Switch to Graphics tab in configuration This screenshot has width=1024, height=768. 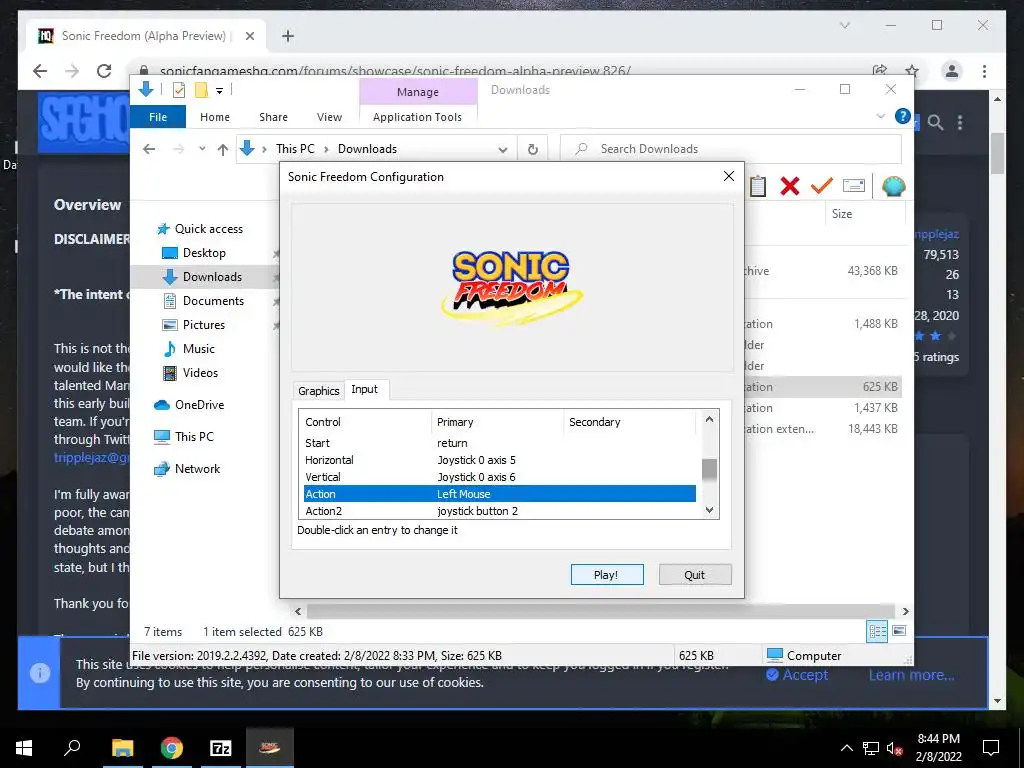pos(319,391)
